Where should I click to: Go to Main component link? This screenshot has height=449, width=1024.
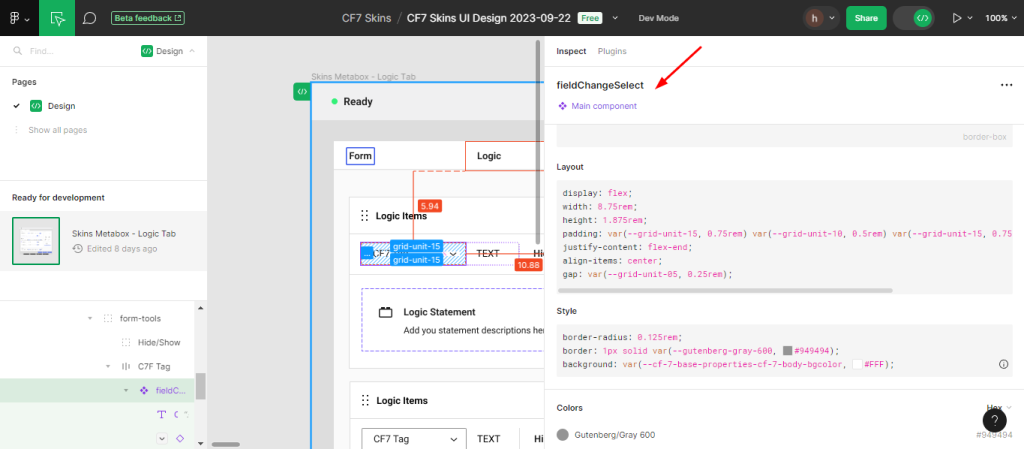click(603, 106)
